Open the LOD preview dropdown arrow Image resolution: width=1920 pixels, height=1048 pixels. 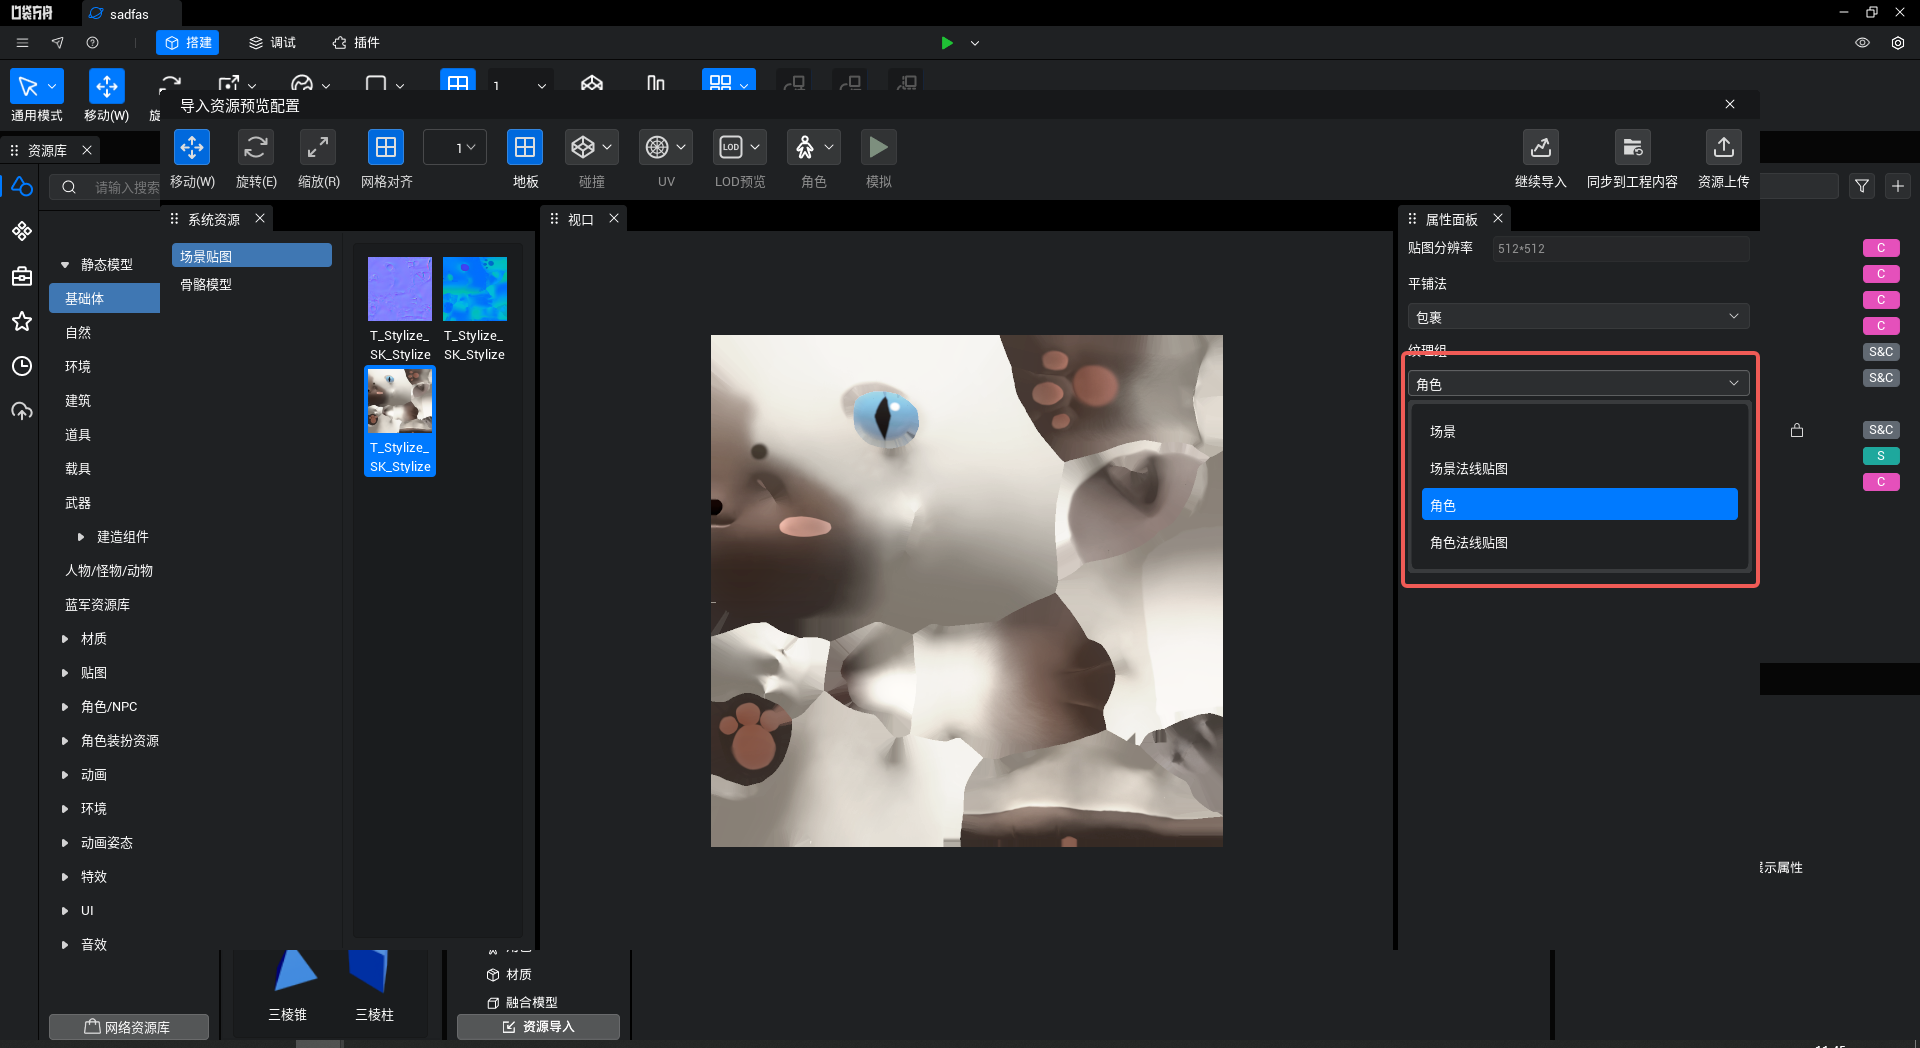tap(755, 148)
